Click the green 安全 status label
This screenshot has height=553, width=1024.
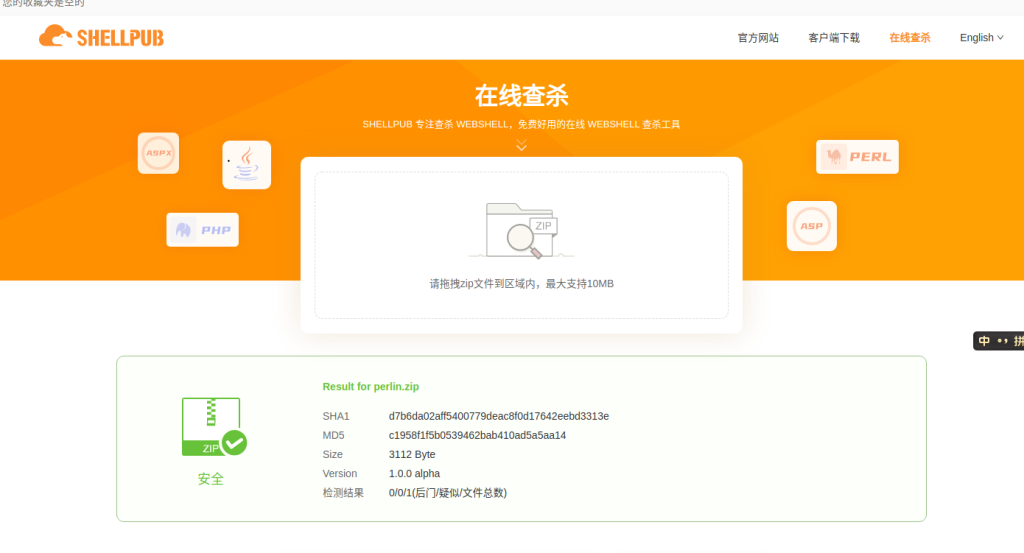tap(210, 479)
